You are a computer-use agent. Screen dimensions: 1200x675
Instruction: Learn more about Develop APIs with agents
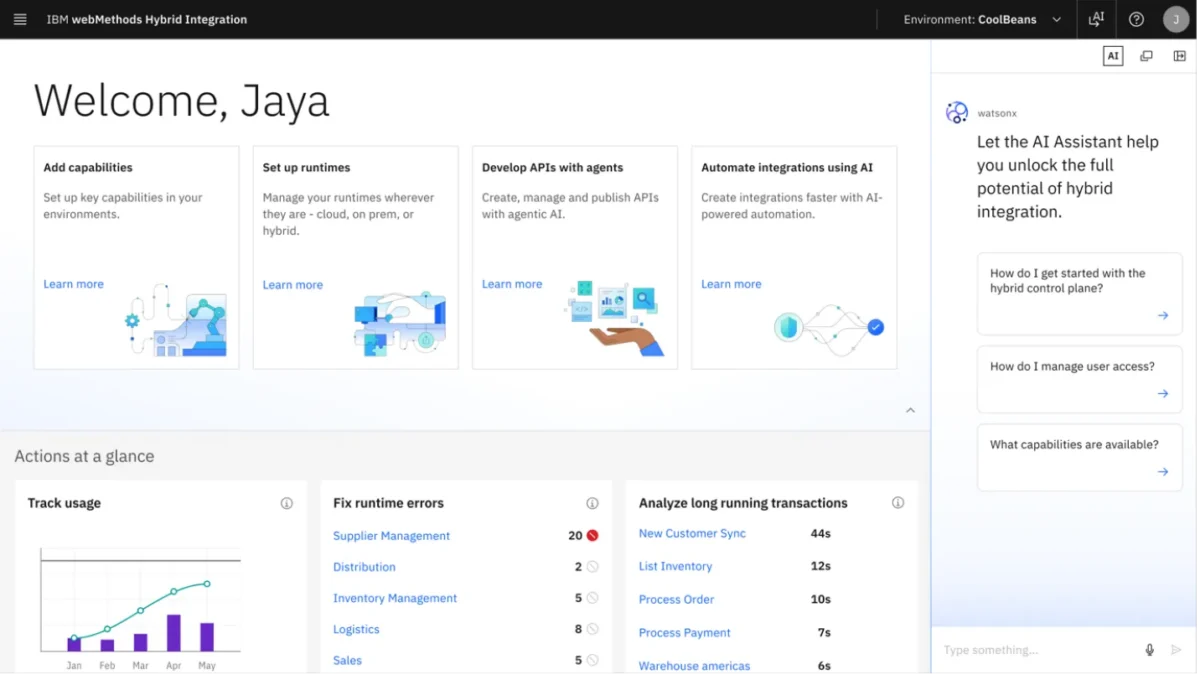pyautogui.click(x=512, y=284)
